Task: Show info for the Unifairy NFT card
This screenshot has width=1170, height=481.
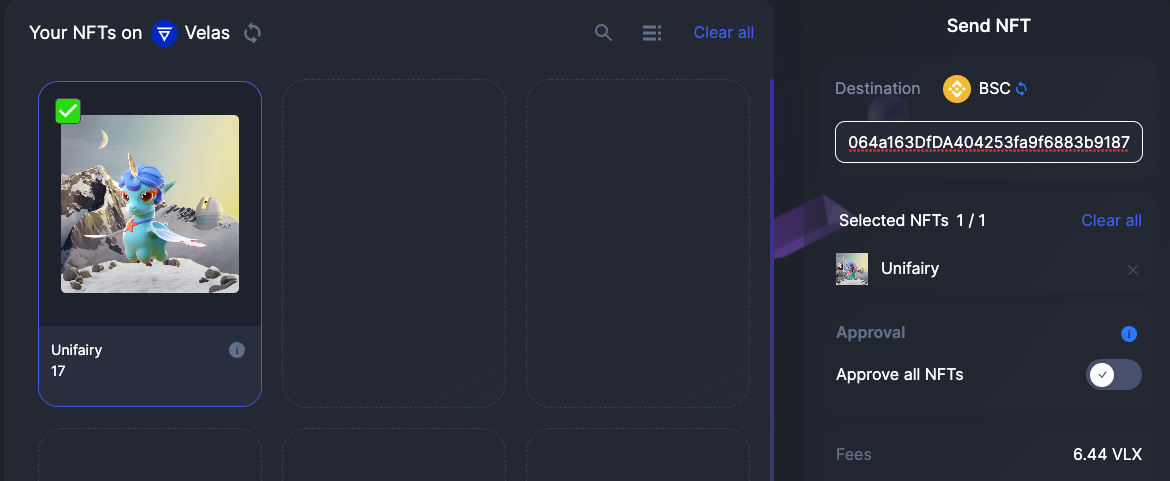Action: 237,350
